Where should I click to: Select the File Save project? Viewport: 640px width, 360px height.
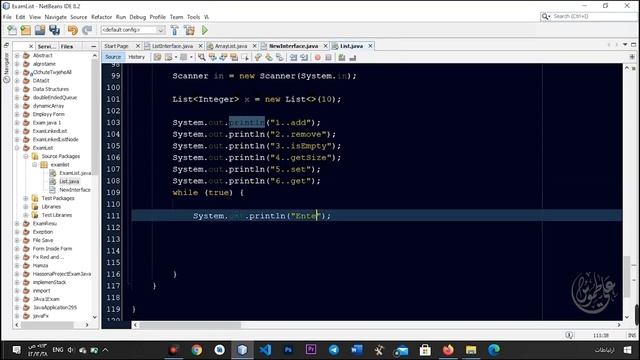43,240
